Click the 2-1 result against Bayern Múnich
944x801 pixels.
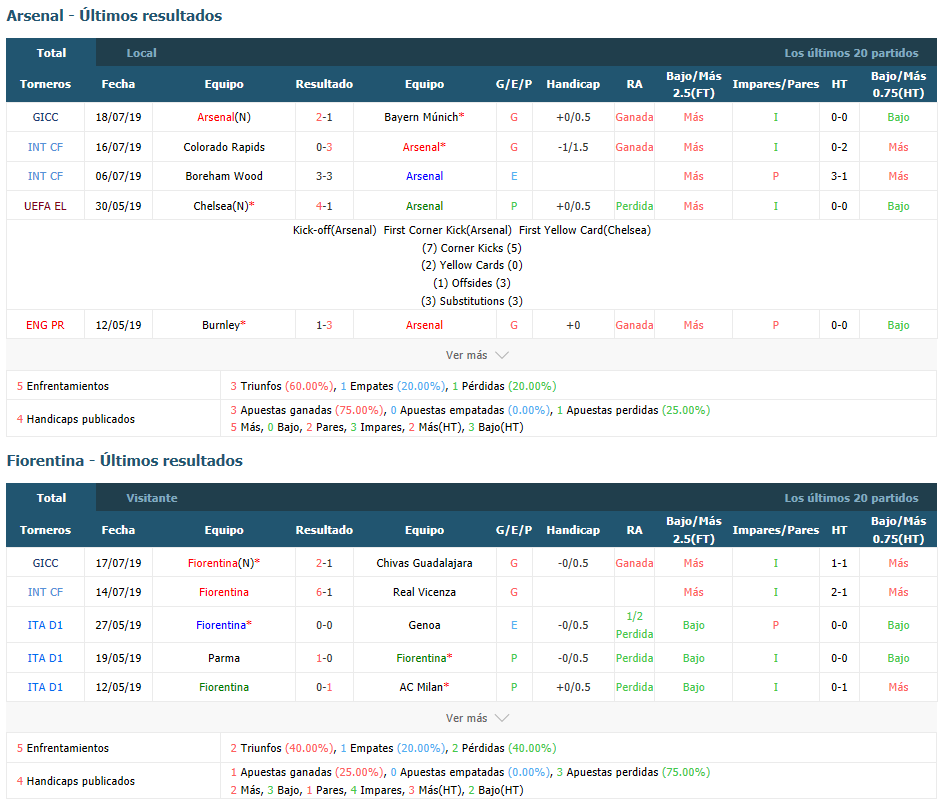coord(324,117)
